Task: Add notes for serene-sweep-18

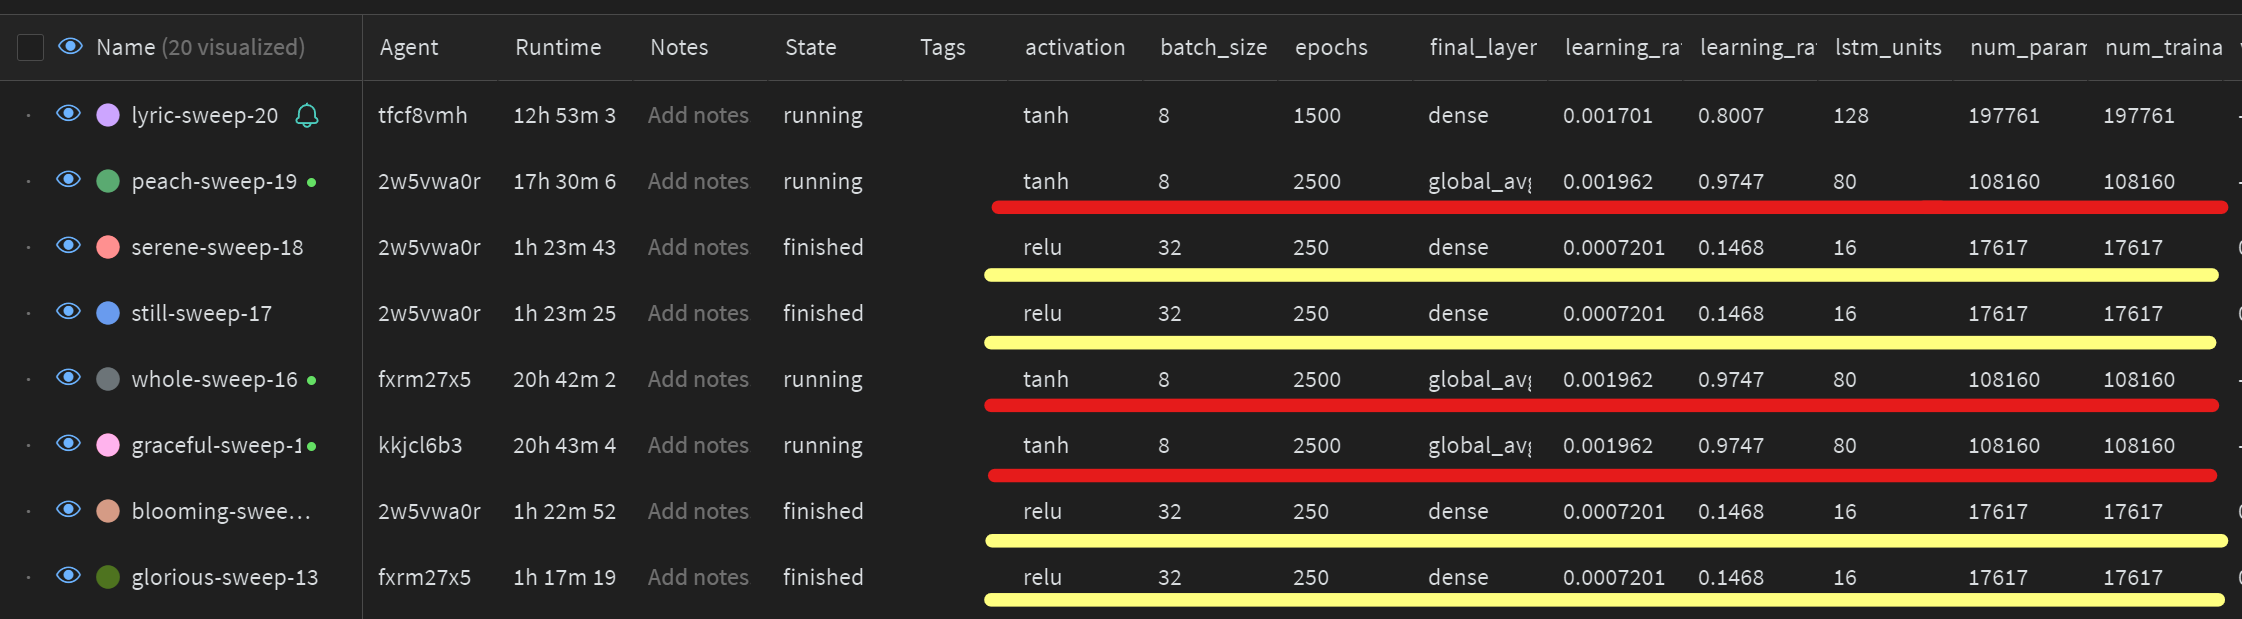Action: (x=698, y=245)
